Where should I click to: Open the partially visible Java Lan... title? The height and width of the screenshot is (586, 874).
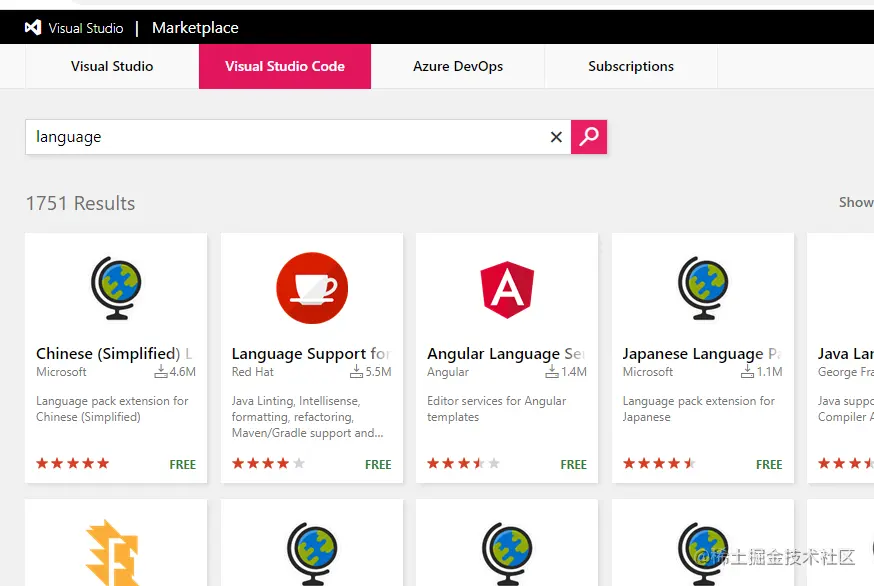pos(845,353)
